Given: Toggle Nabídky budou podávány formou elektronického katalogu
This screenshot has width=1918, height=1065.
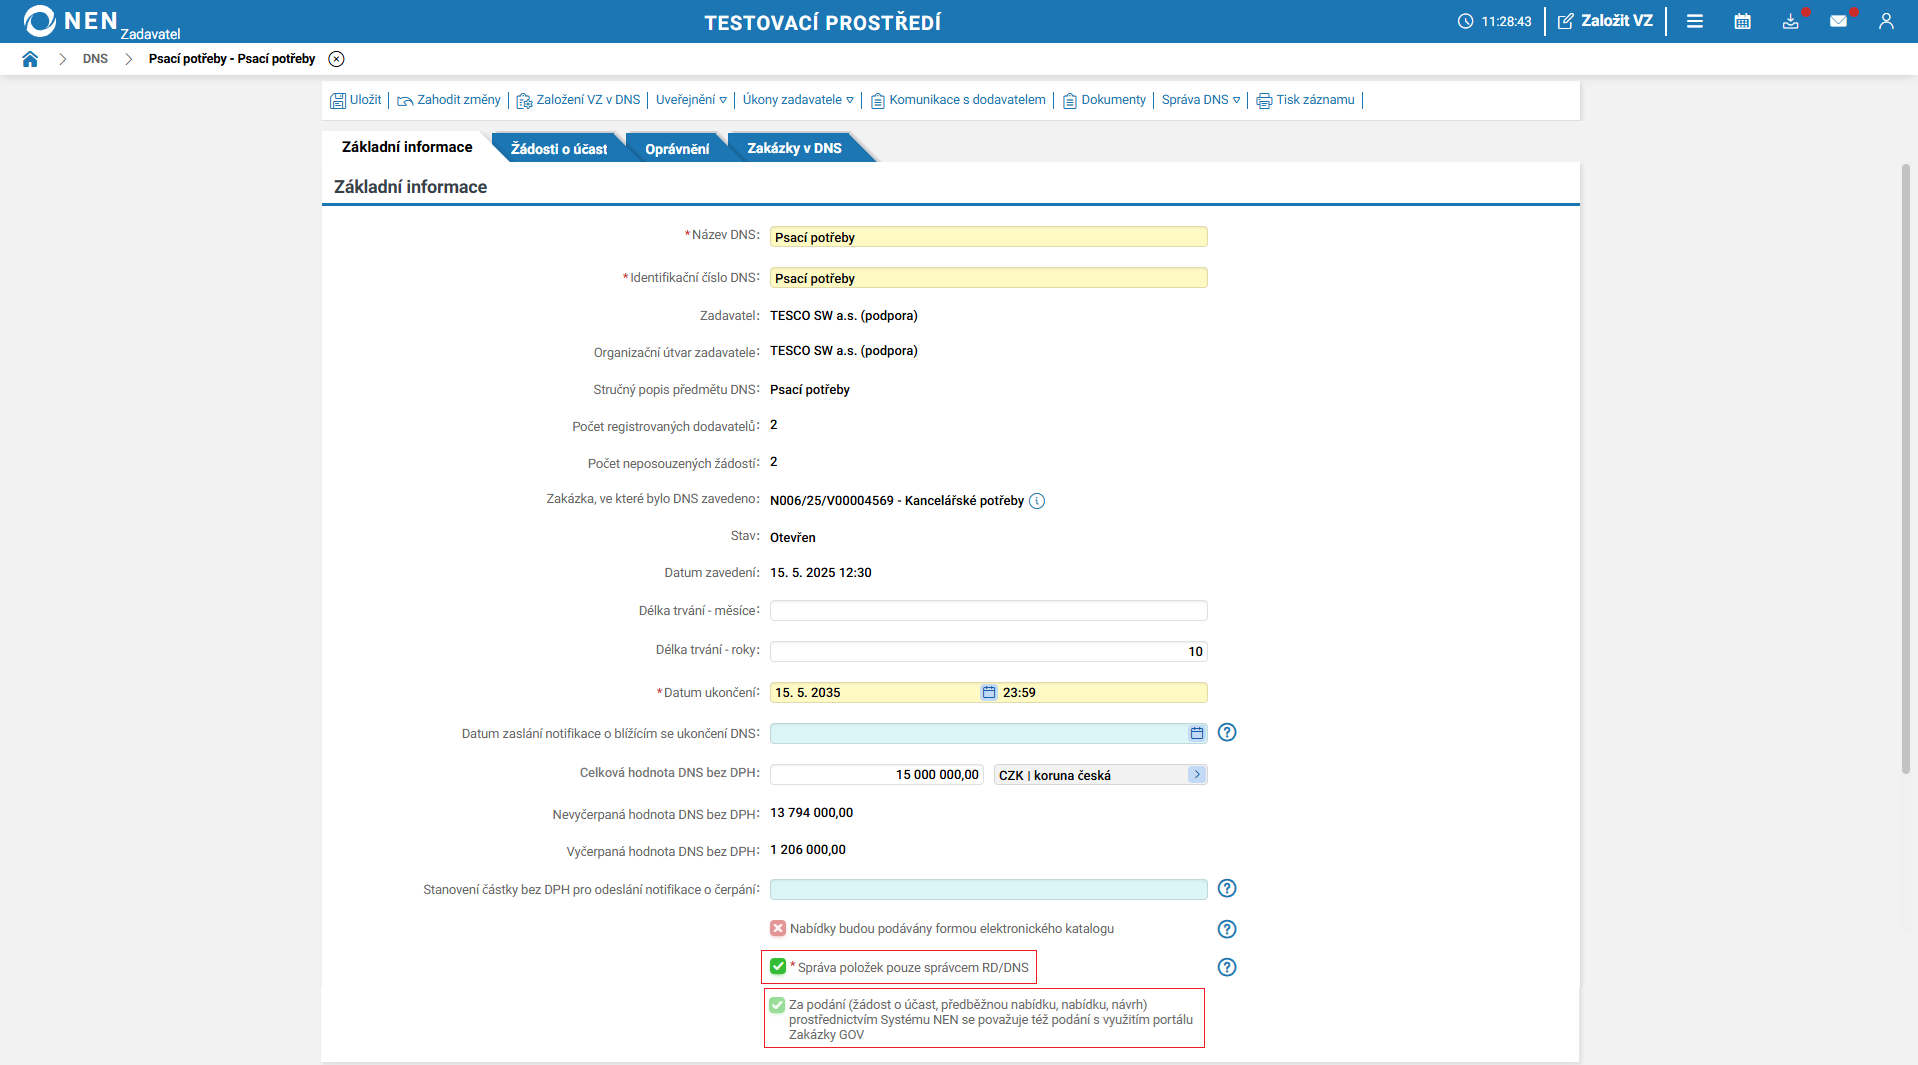Looking at the screenshot, I should (778, 929).
